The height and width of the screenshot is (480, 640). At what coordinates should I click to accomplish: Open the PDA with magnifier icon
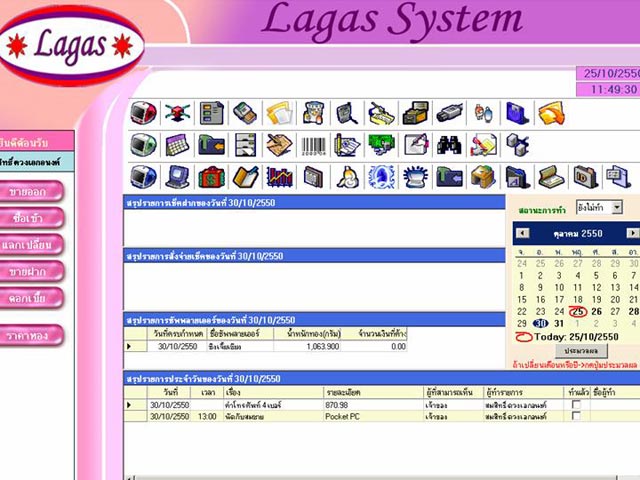tap(347, 113)
